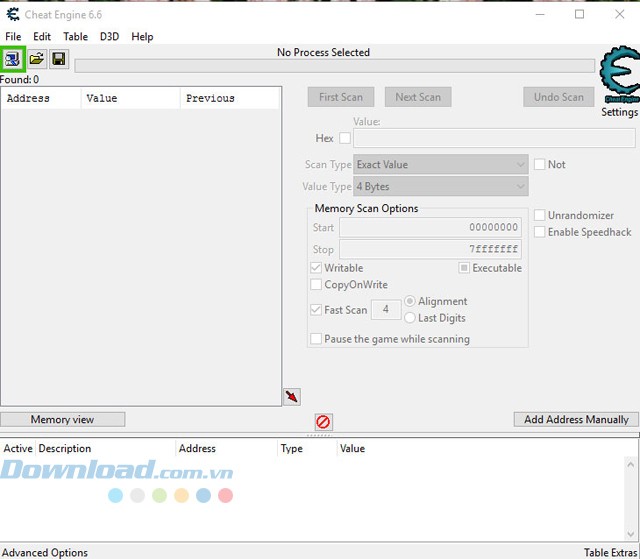This screenshot has width=640, height=559.
Task: Expand the Scan Type dropdown
Action: [x=440, y=164]
